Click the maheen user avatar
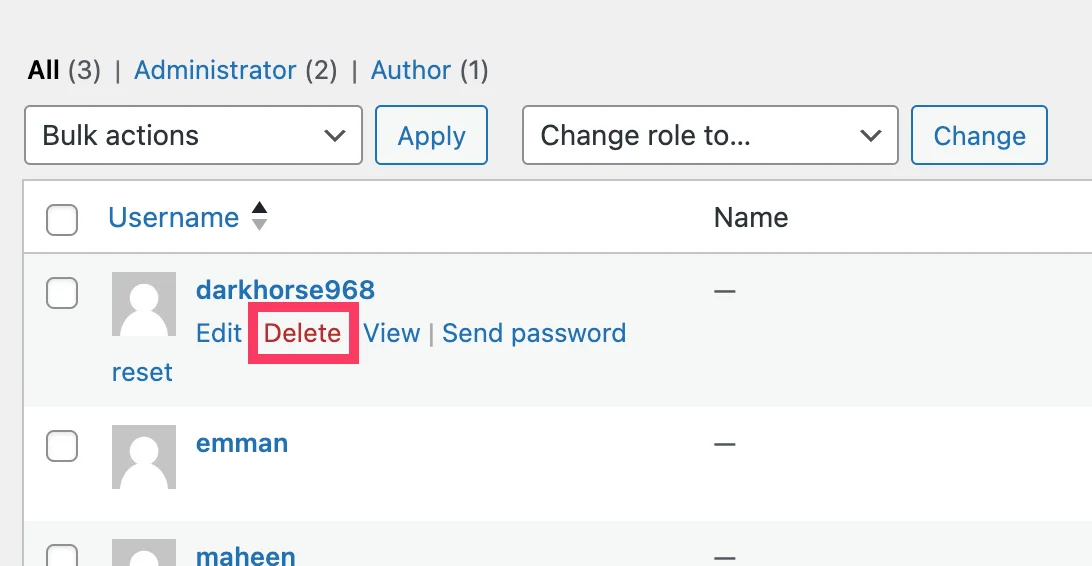The image size is (1092, 566). coord(144,553)
